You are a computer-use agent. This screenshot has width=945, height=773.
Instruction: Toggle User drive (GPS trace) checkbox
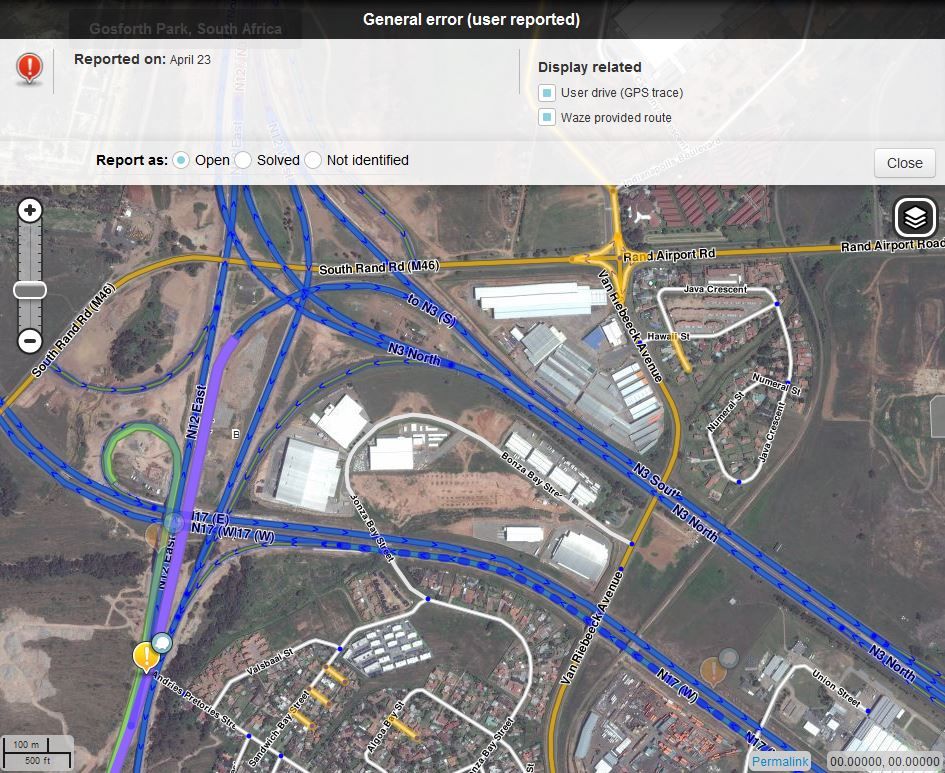[547, 93]
